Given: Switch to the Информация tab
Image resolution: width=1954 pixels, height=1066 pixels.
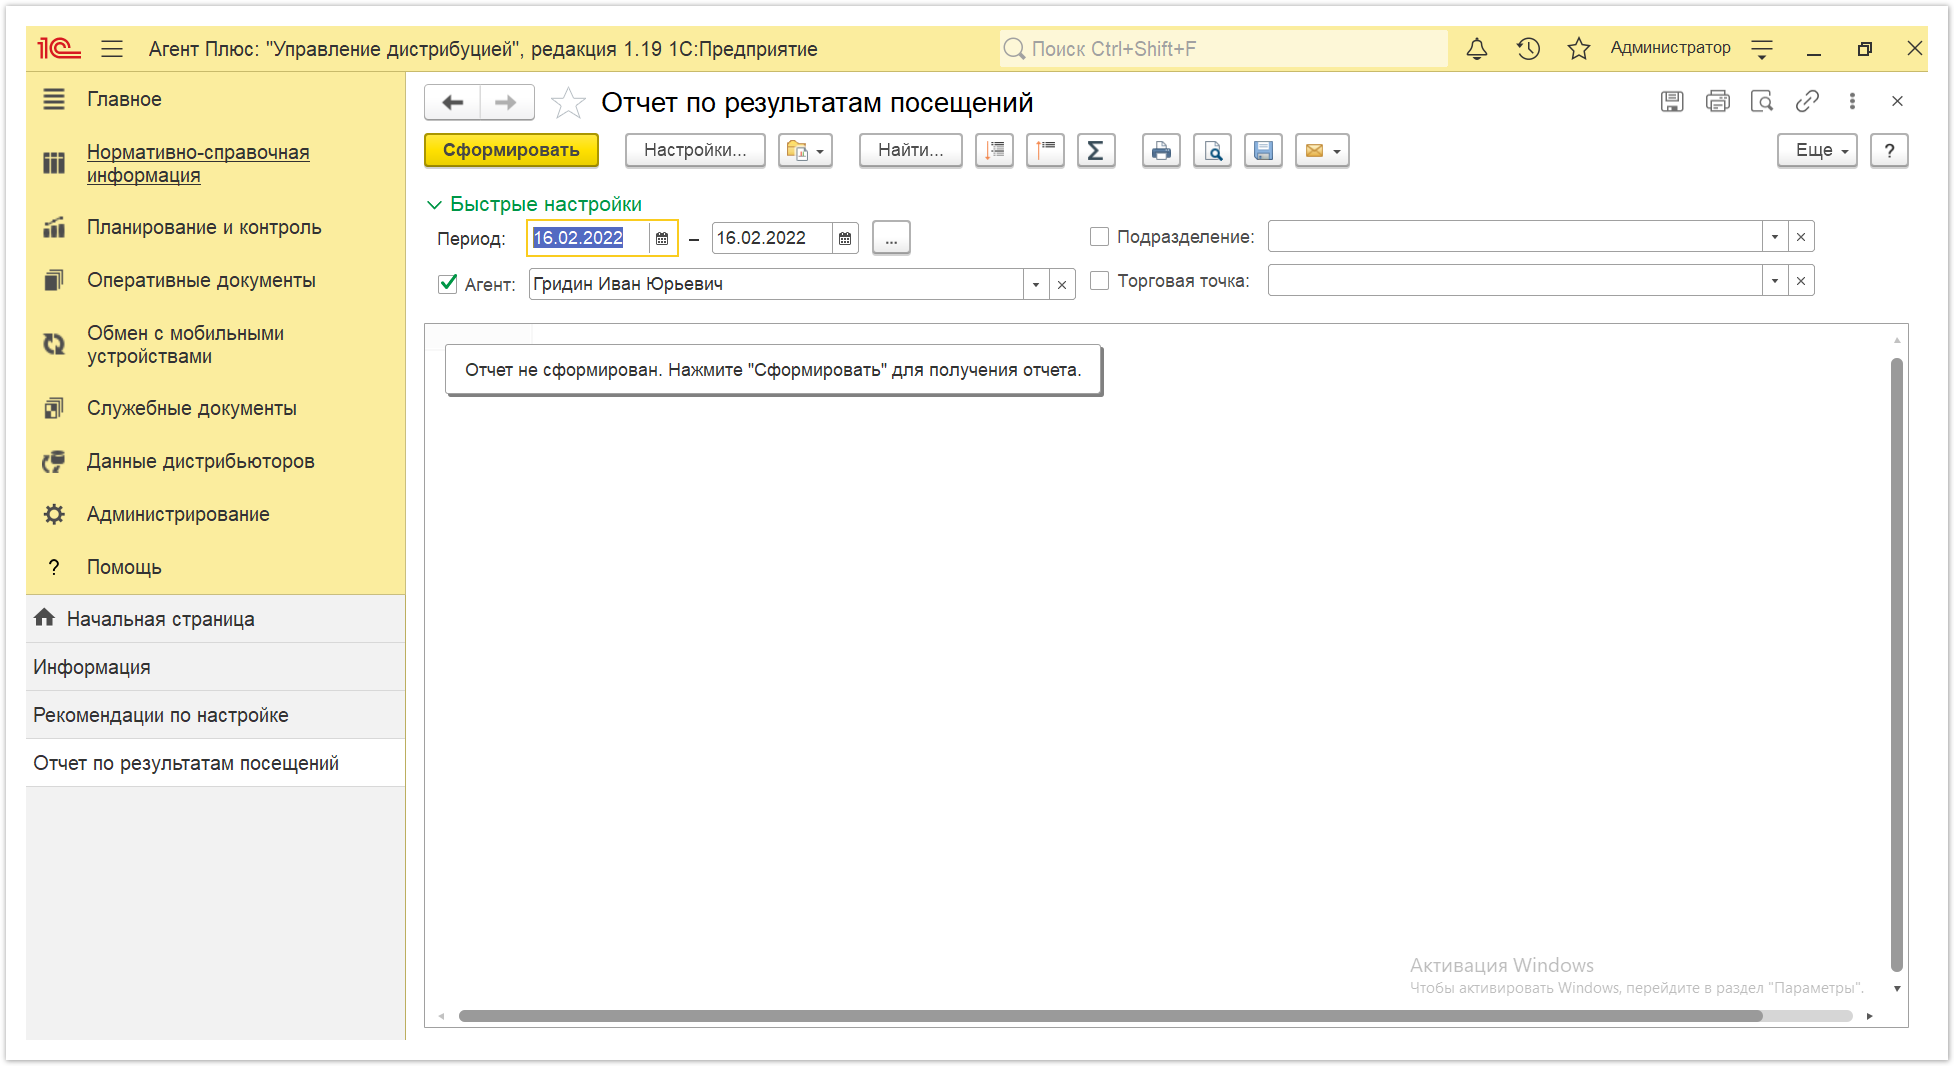Looking at the screenshot, I should click(215, 667).
